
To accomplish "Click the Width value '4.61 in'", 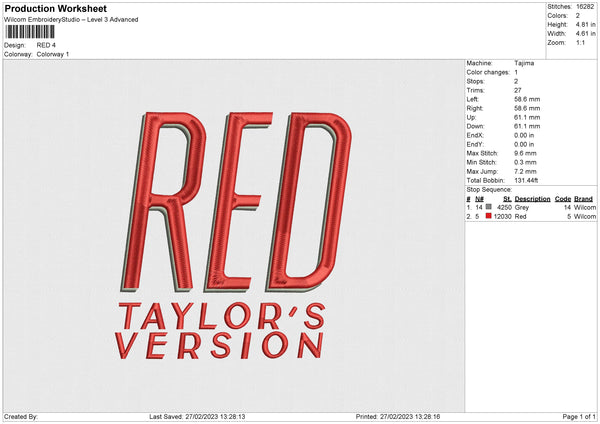I will [585, 34].
